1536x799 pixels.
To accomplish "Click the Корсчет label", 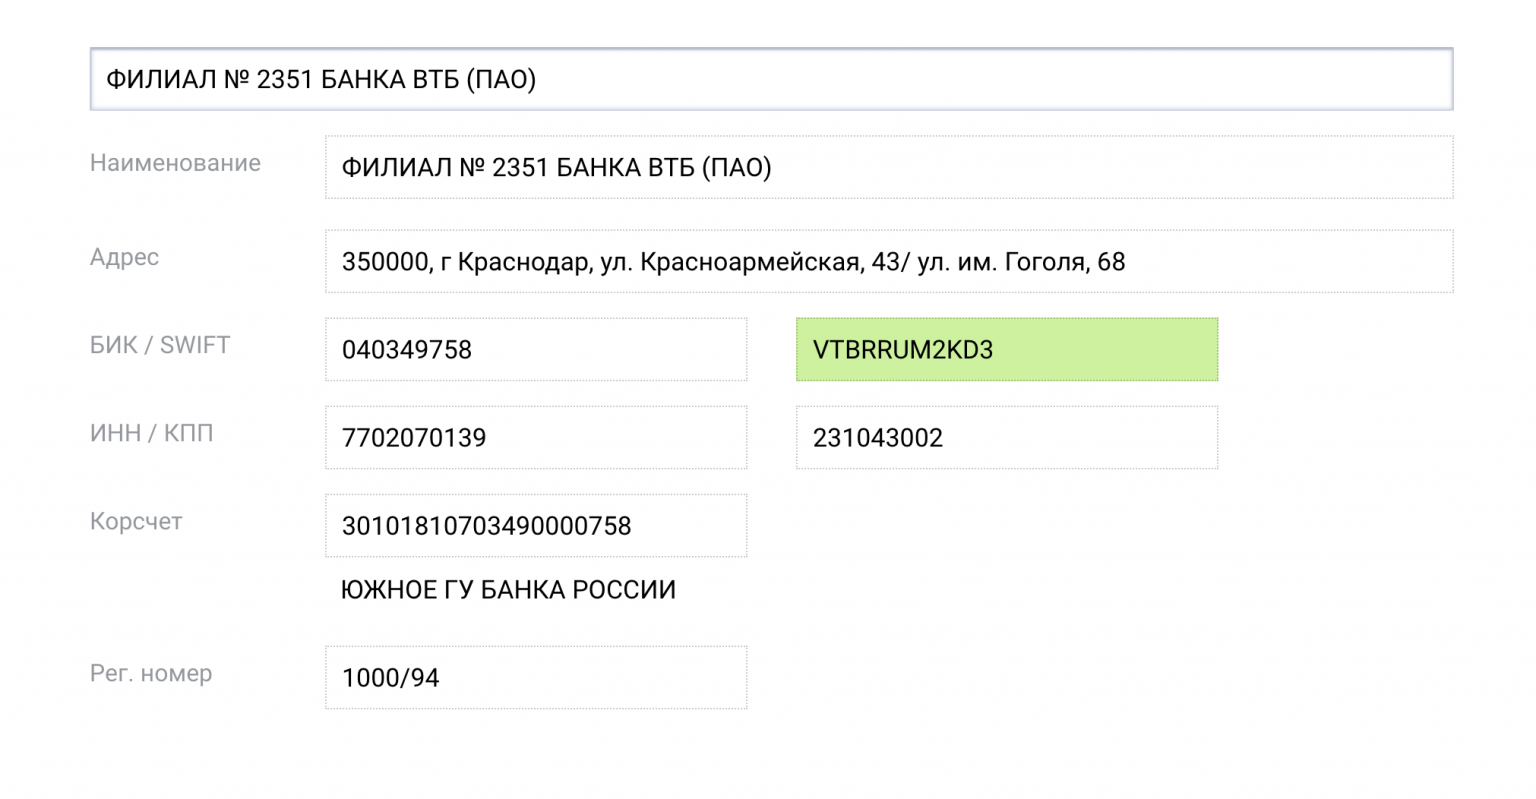I will tap(134, 521).
